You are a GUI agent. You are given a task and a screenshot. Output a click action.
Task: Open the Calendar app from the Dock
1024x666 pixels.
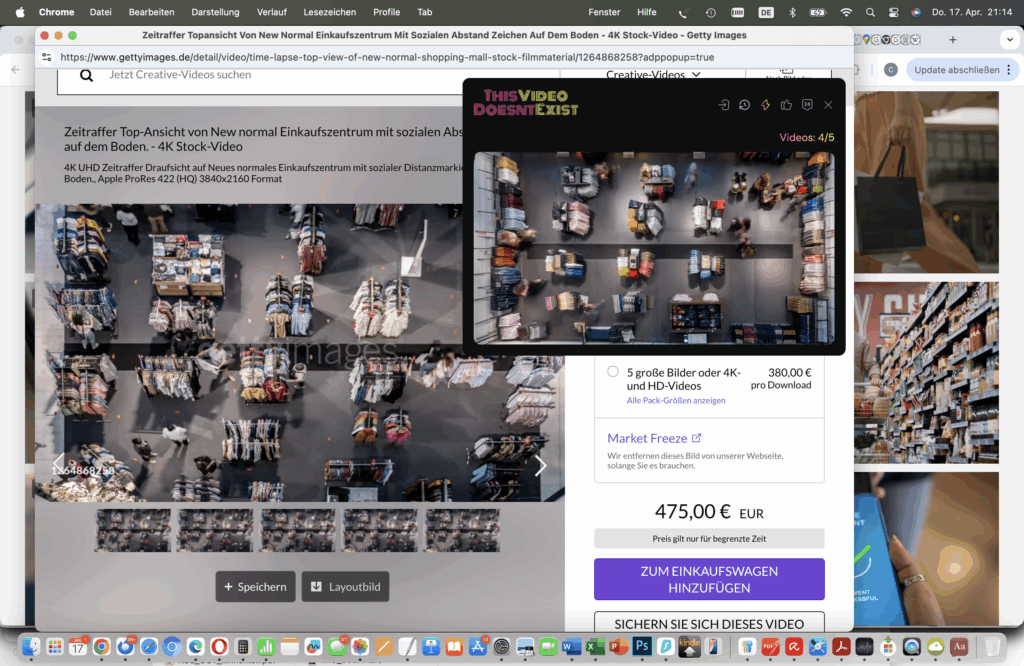(78, 646)
